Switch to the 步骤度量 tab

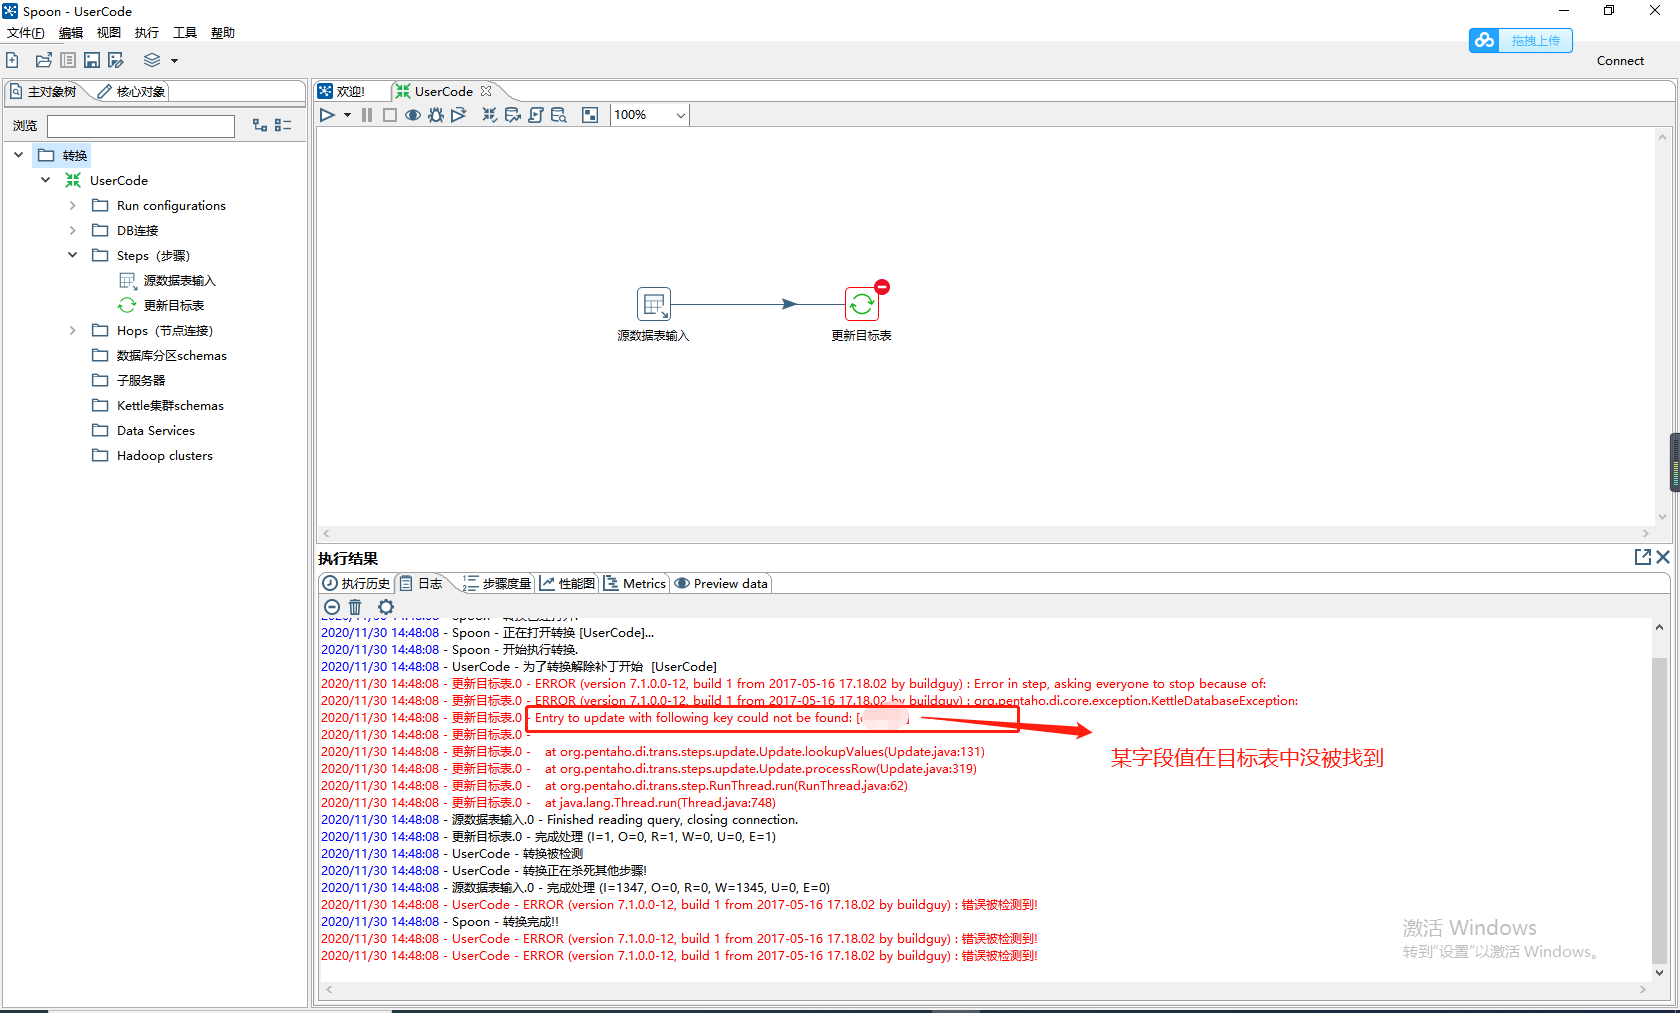[x=497, y=584]
